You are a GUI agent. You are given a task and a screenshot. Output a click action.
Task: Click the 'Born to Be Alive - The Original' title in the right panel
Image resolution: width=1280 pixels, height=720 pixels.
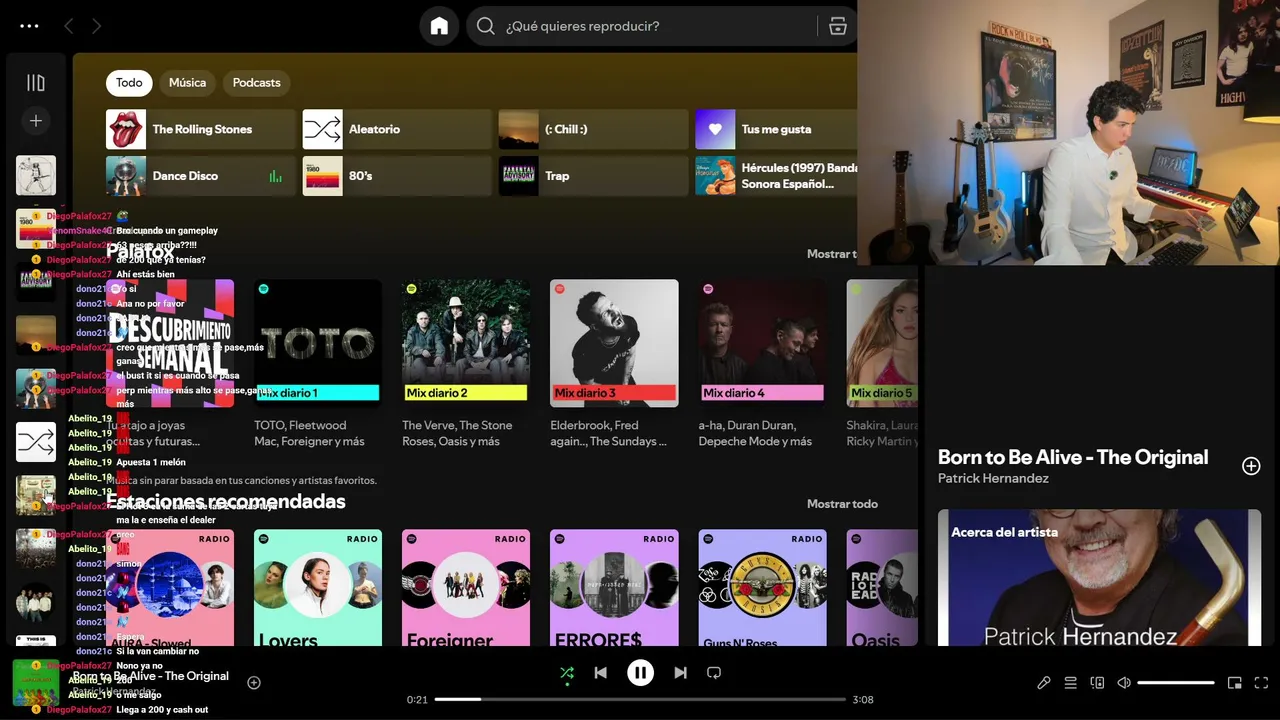pyautogui.click(x=1073, y=457)
